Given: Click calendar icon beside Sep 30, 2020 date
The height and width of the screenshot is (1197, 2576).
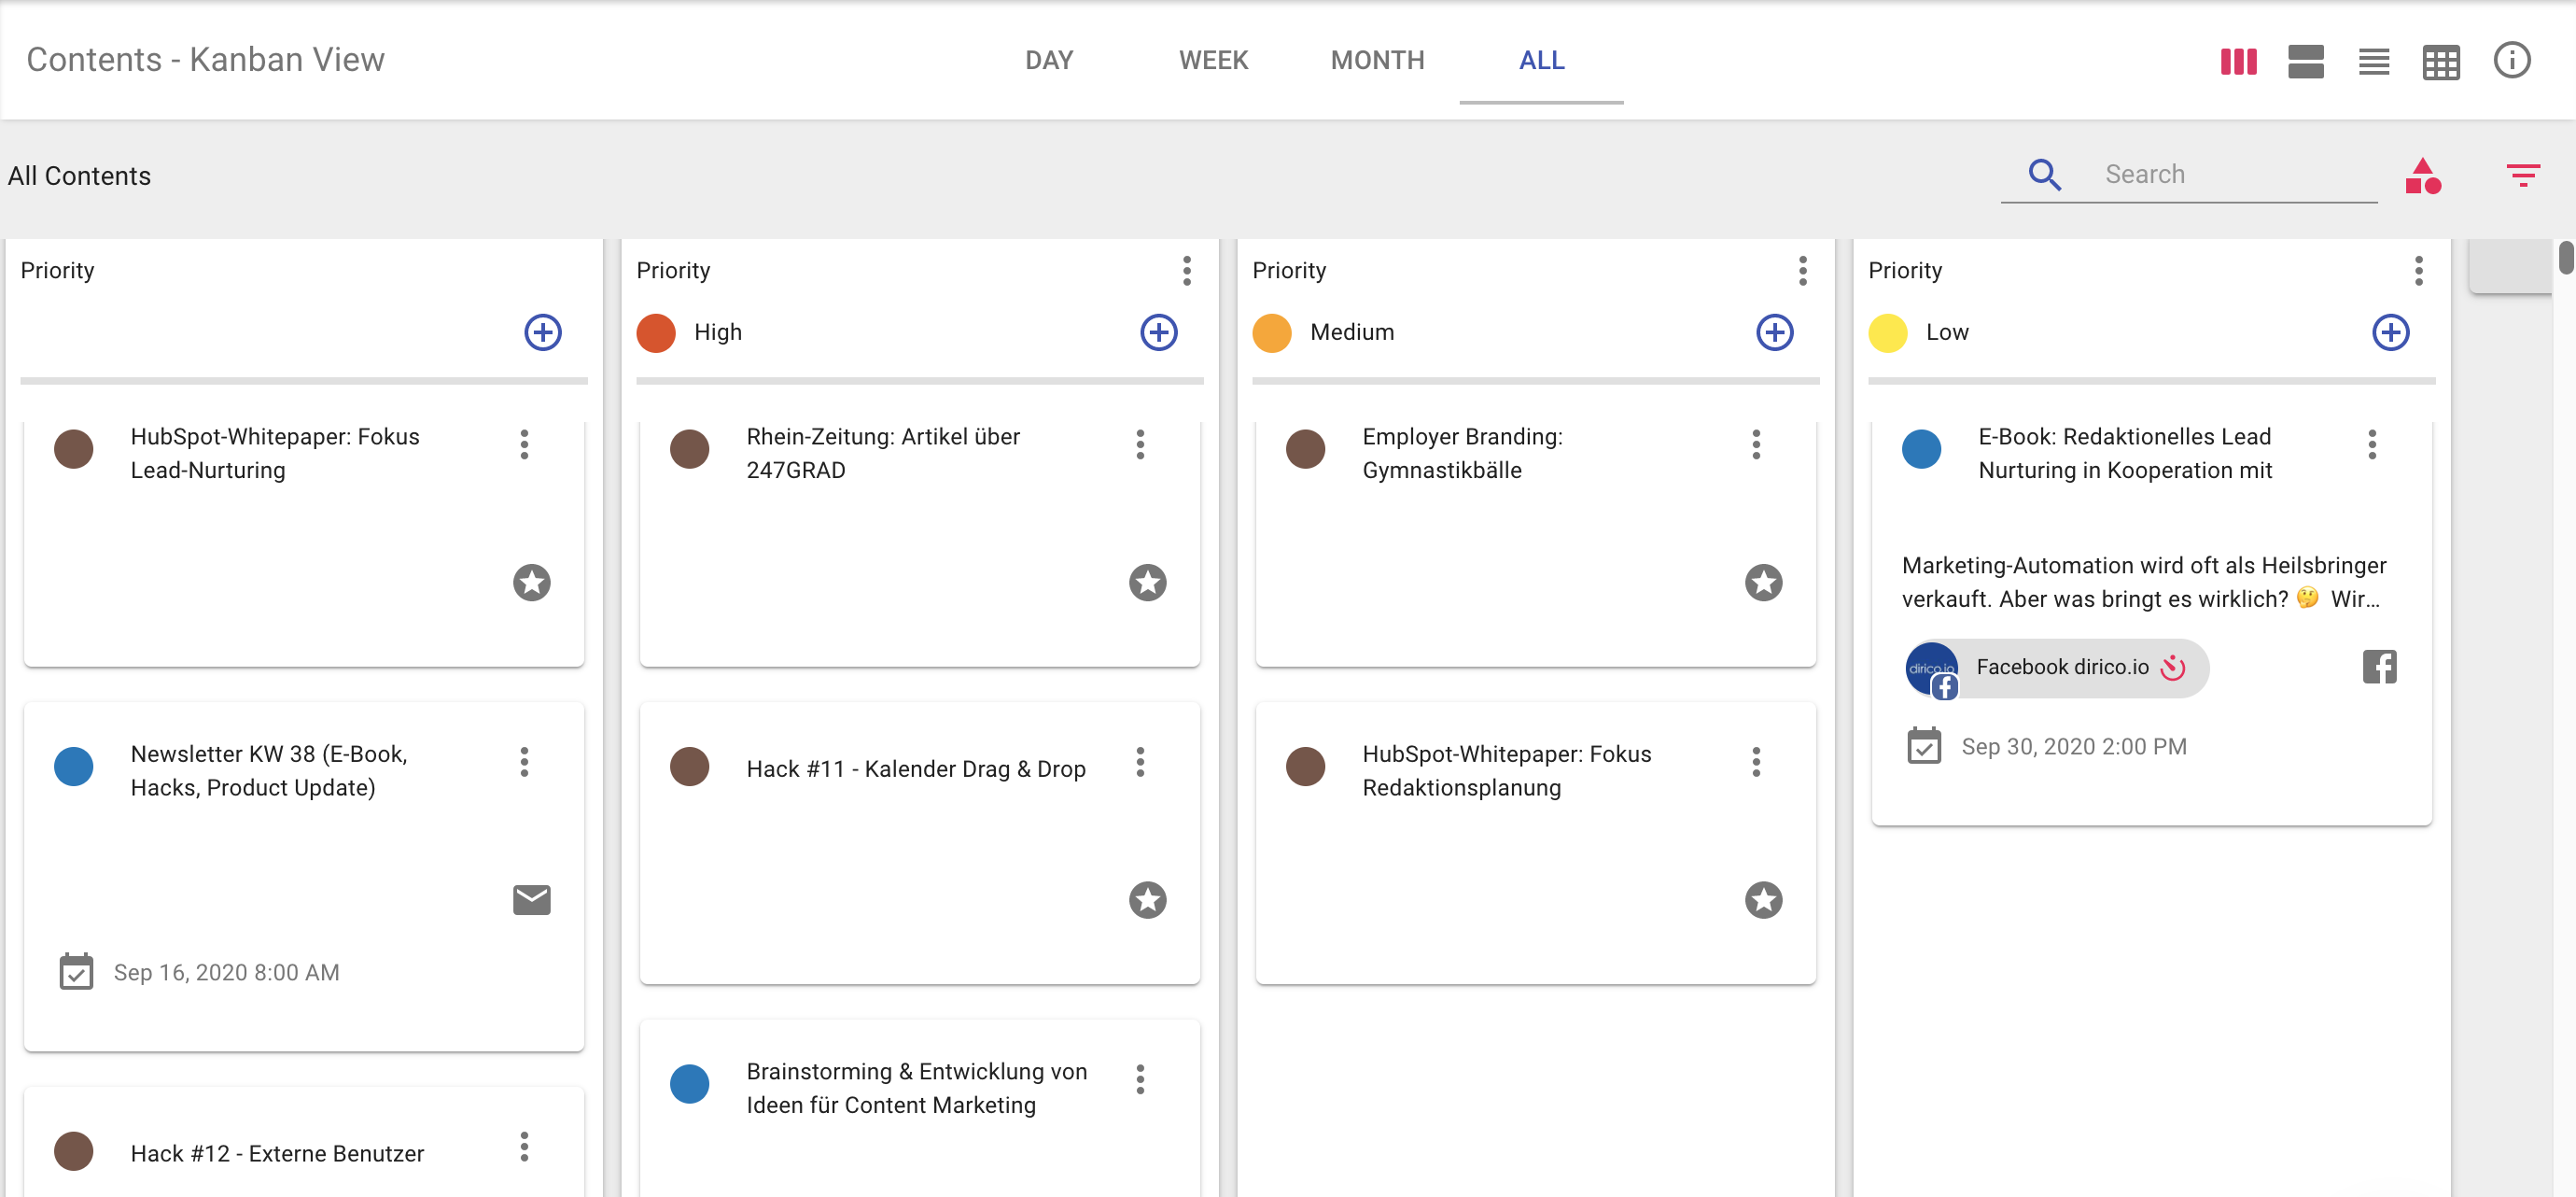Looking at the screenshot, I should point(1923,745).
